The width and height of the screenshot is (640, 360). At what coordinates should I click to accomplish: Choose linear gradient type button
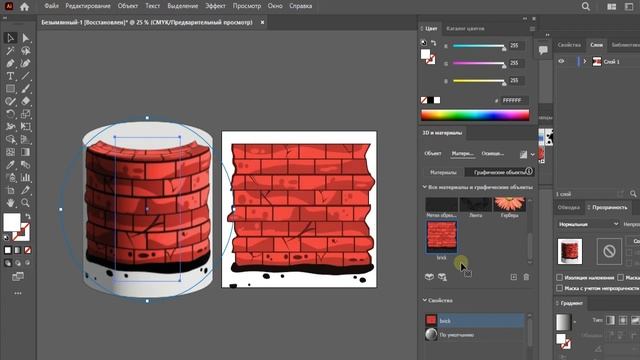(x=611, y=320)
